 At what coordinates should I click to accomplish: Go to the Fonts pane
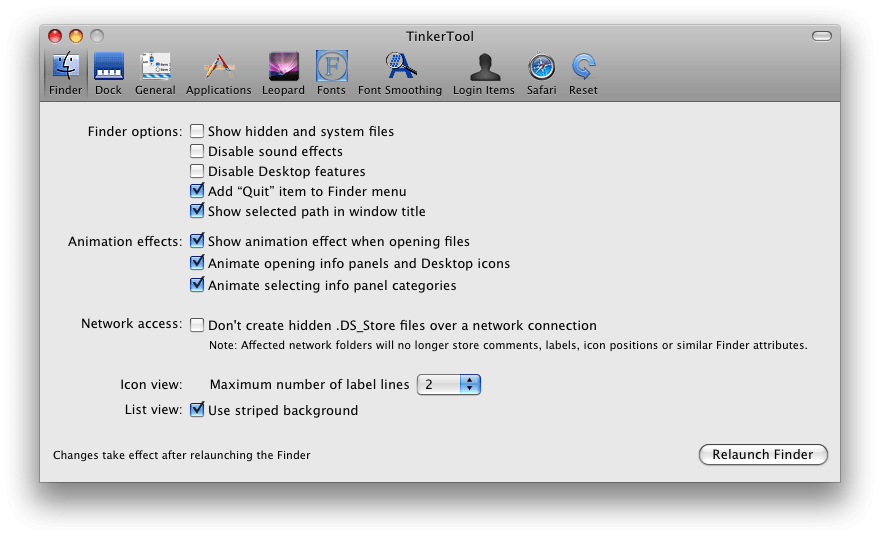pyautogui.click(x=331, y=73)
